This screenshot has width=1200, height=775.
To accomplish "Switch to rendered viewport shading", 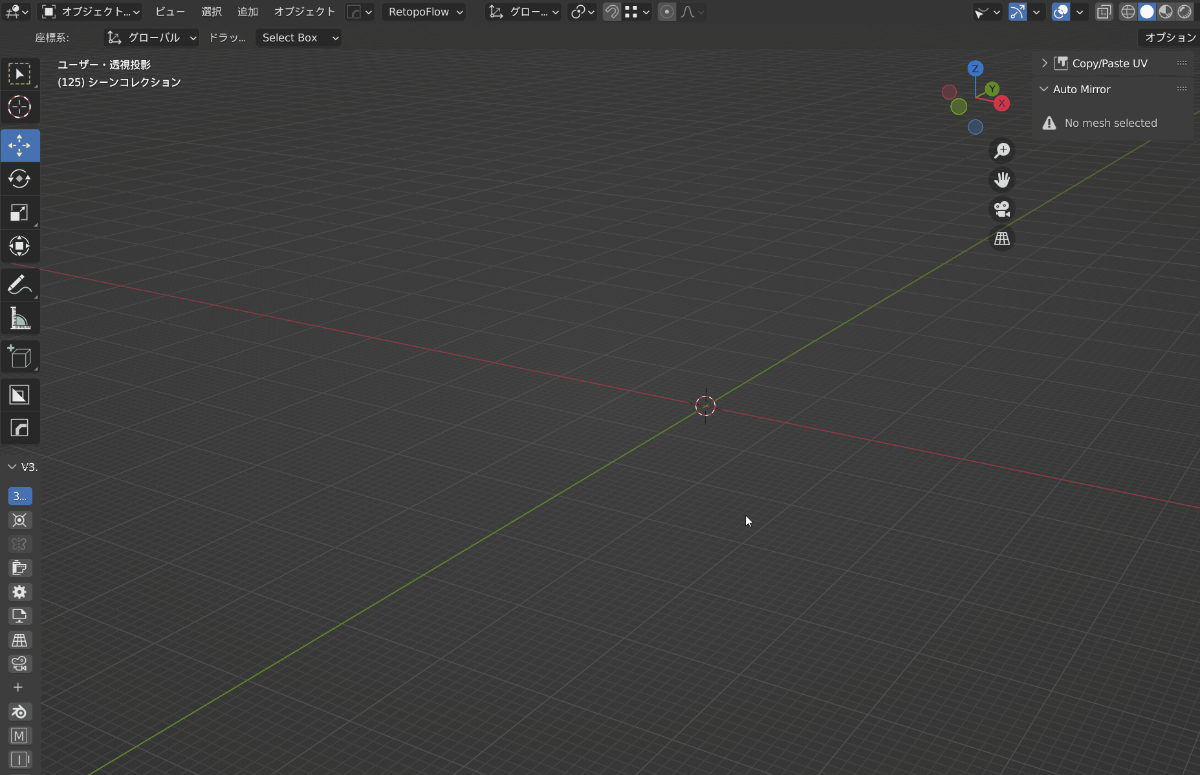I will click(1185, 12).
